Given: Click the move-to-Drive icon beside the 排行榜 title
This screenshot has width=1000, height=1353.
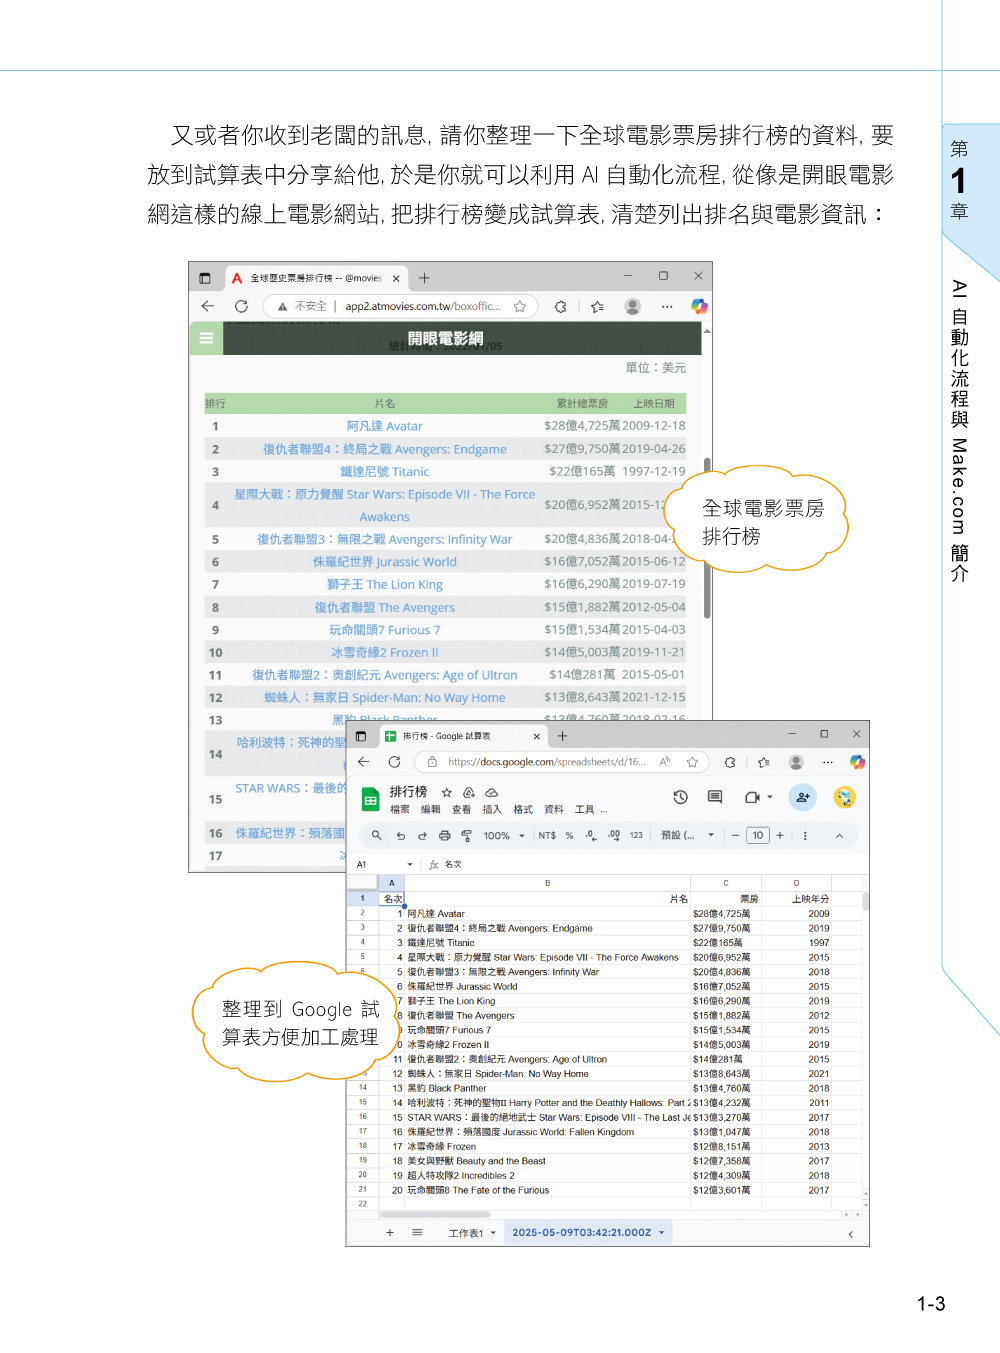Looking at the screenshot, I should pyautogui.click(x=468, y=792).
